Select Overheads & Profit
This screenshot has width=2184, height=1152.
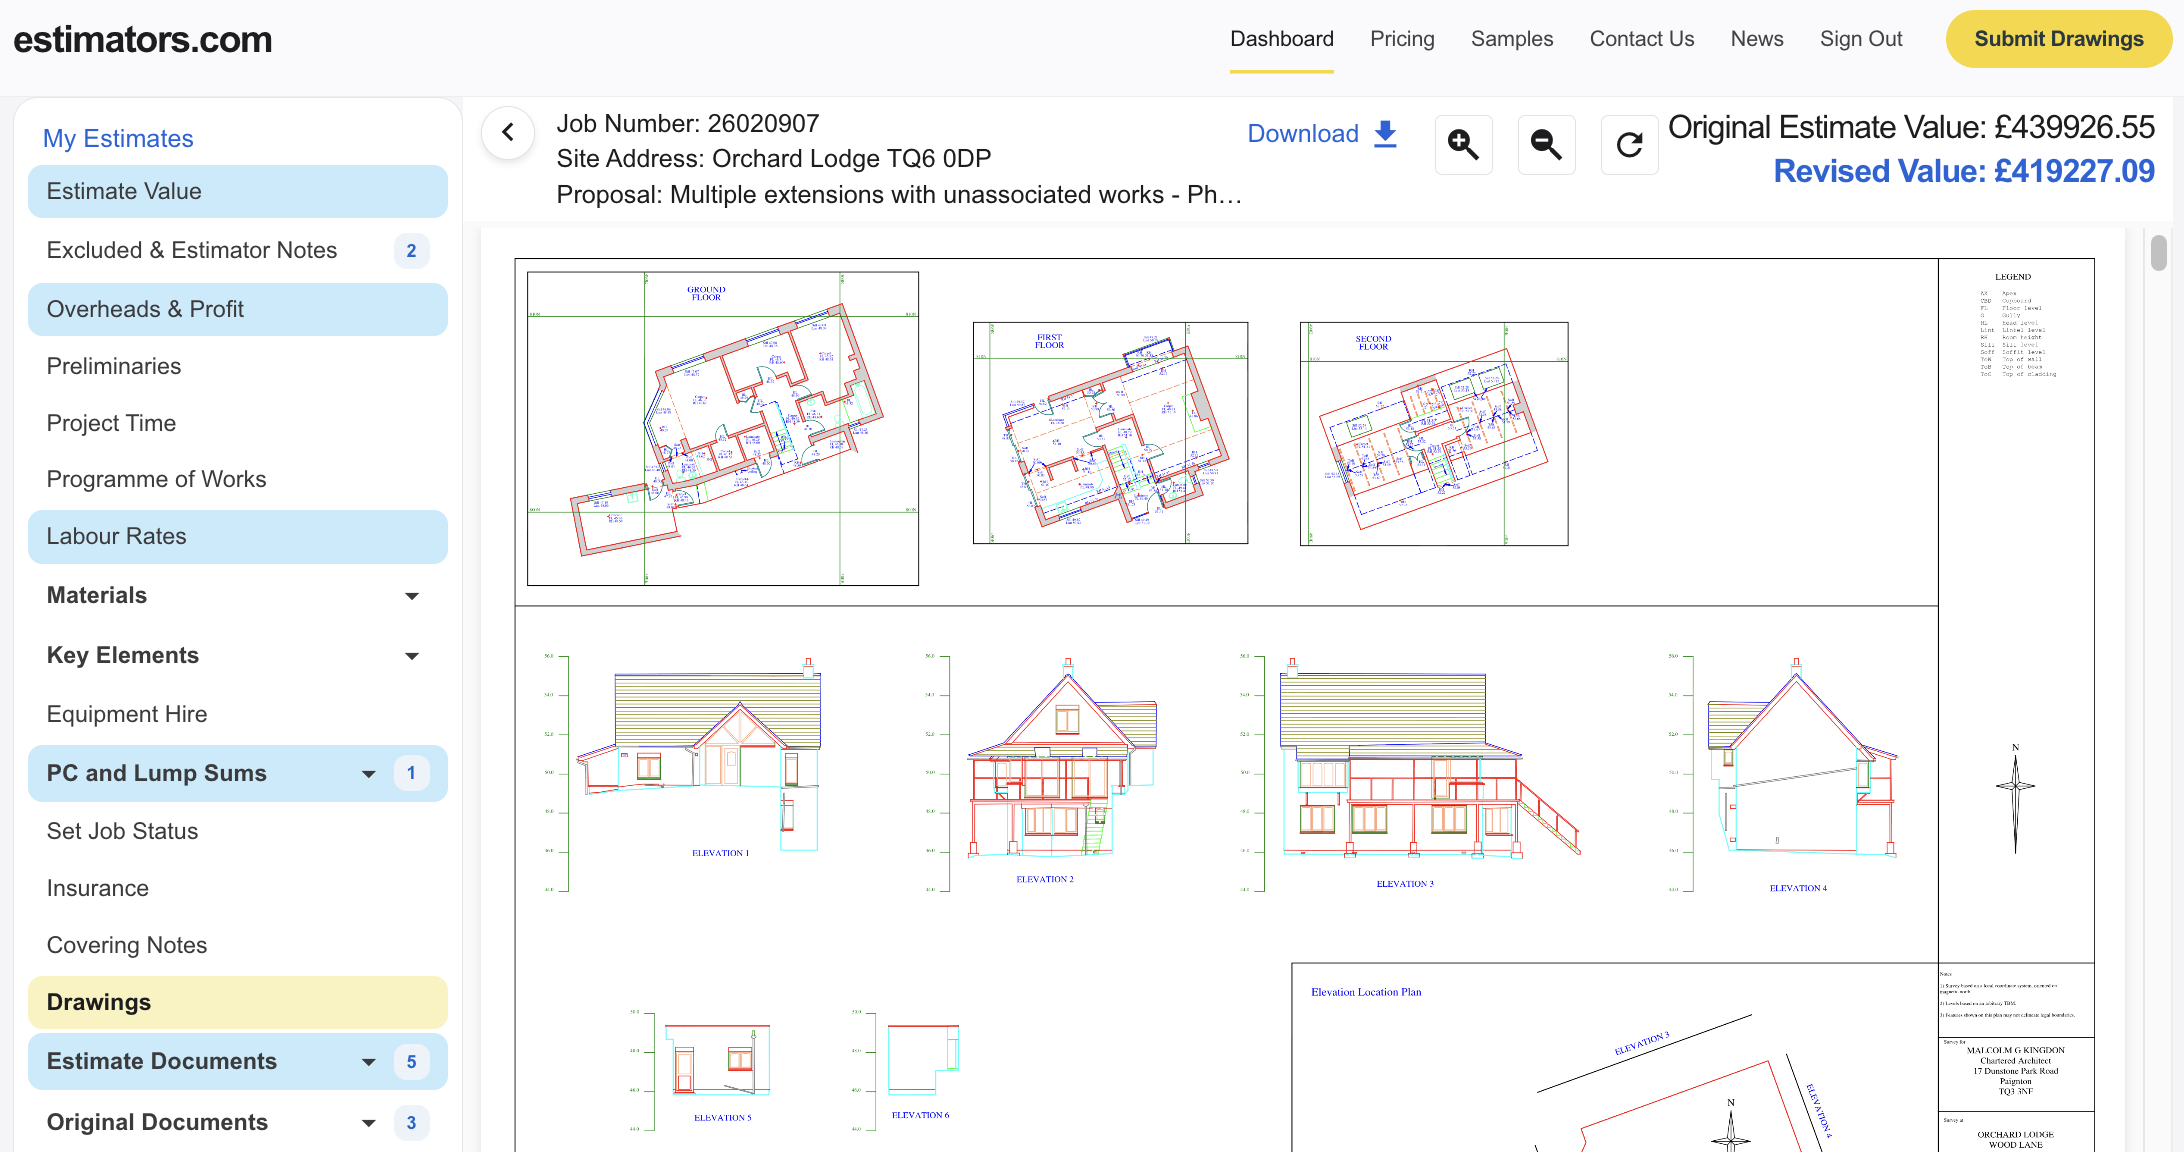click(x=238, y=310)
